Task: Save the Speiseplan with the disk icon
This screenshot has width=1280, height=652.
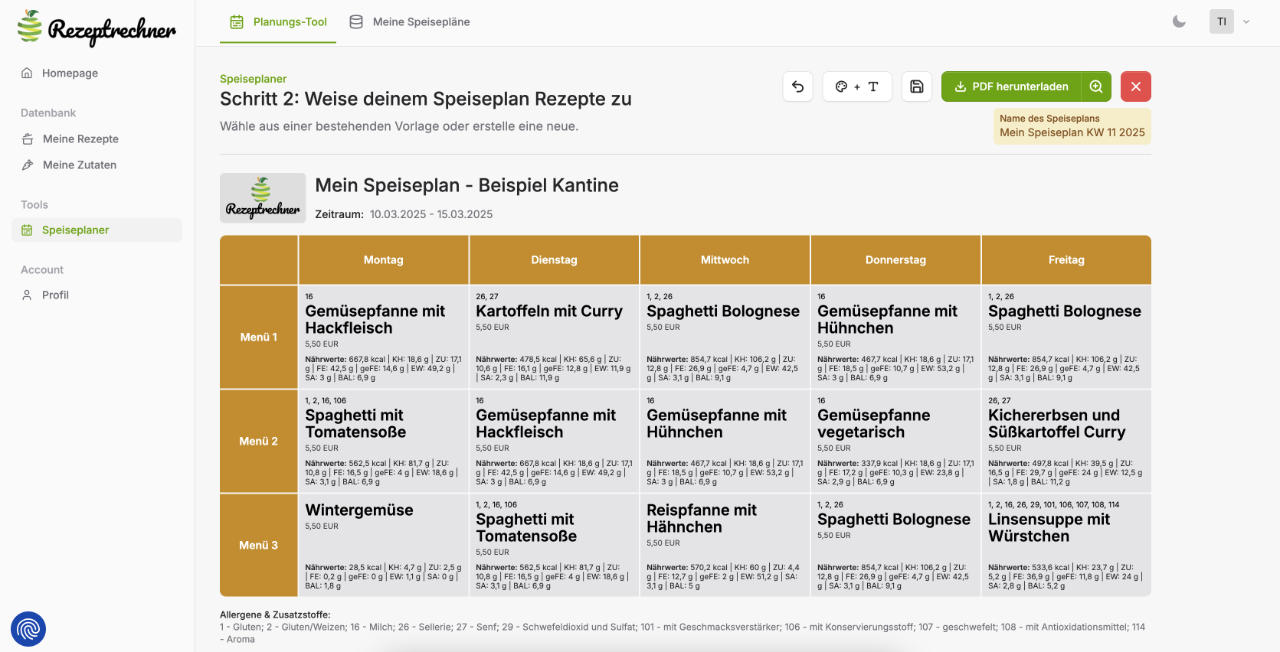Action: tap(916, 87)
